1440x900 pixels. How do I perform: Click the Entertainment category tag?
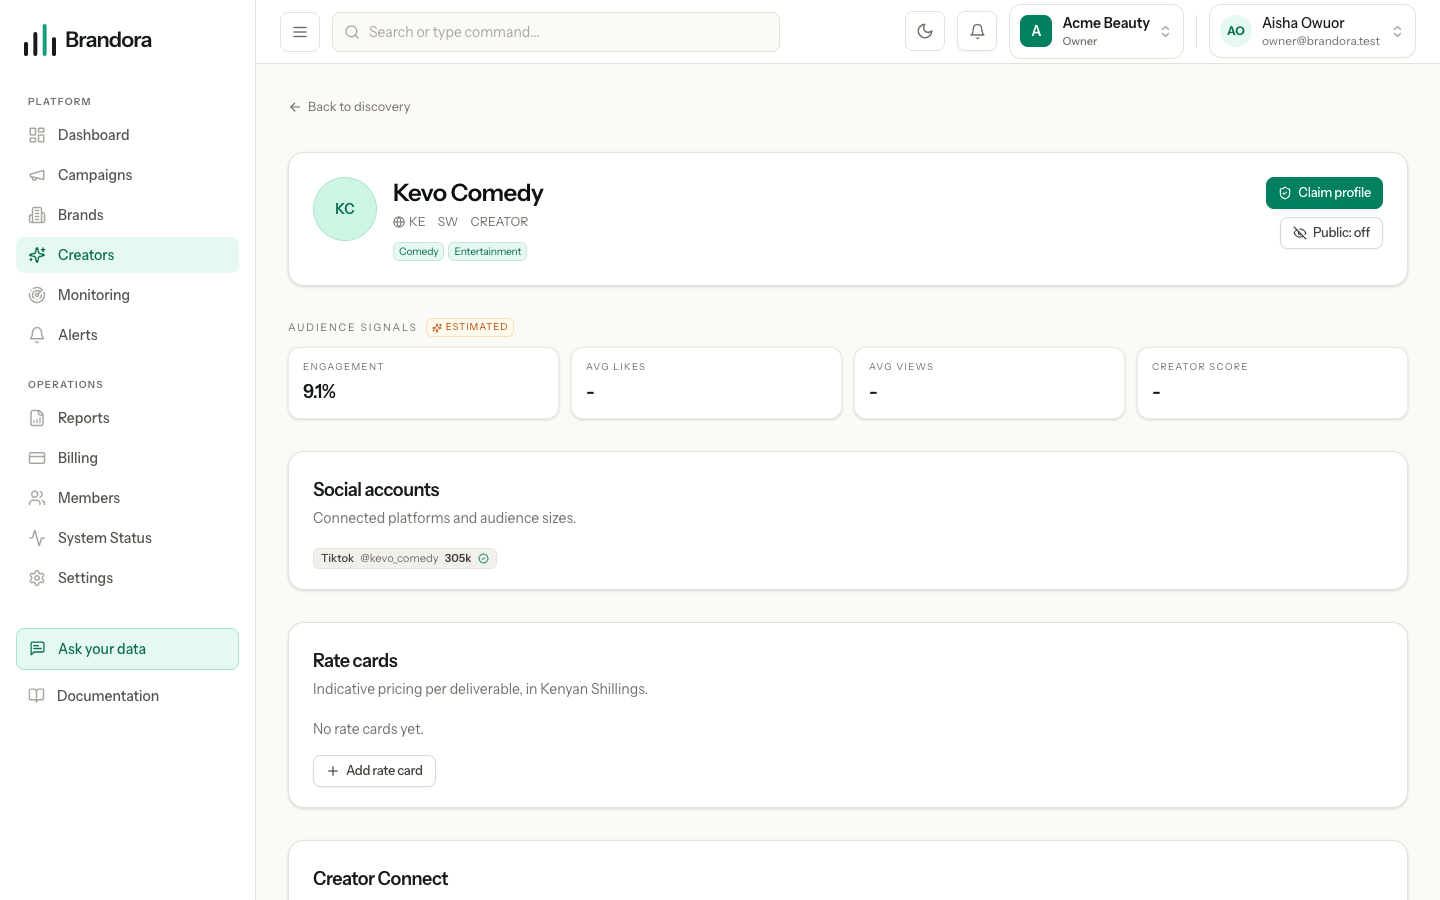[488, 252]
